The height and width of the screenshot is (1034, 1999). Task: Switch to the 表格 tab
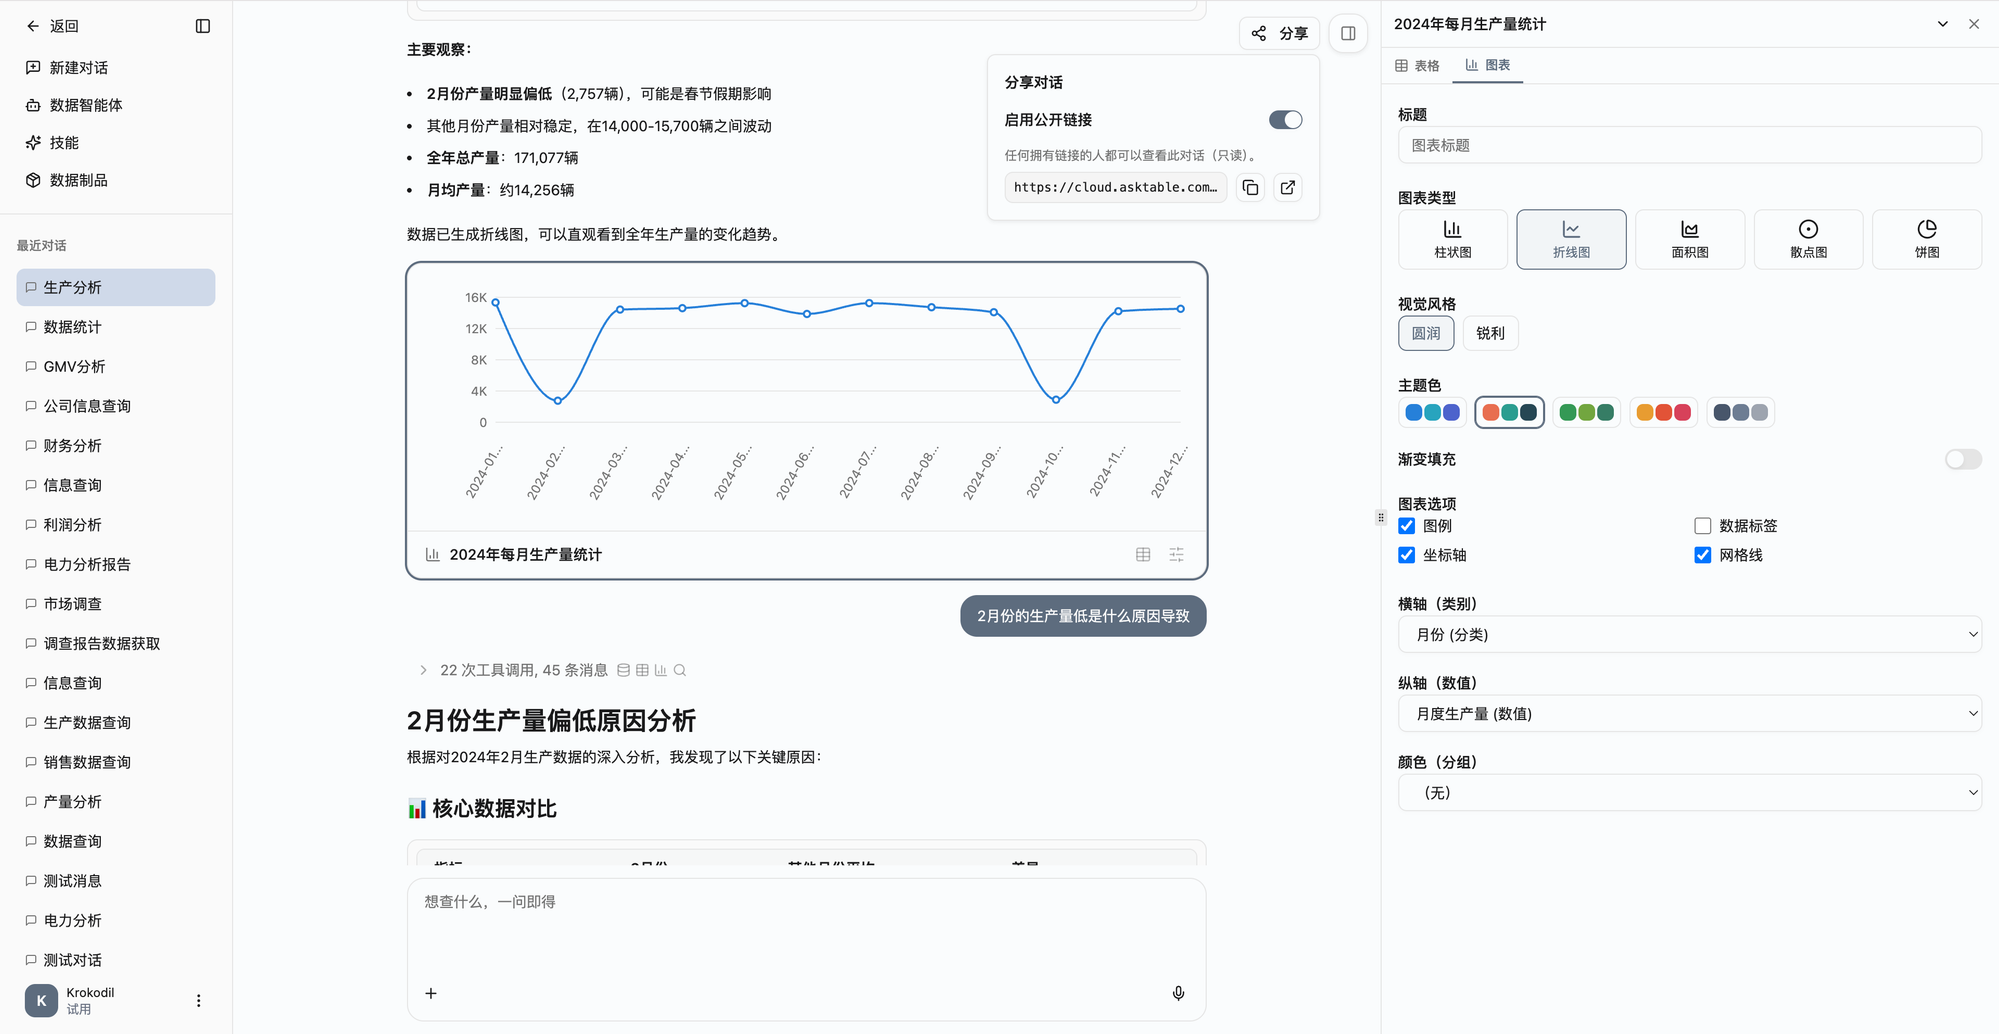(x=1419, y=65)
